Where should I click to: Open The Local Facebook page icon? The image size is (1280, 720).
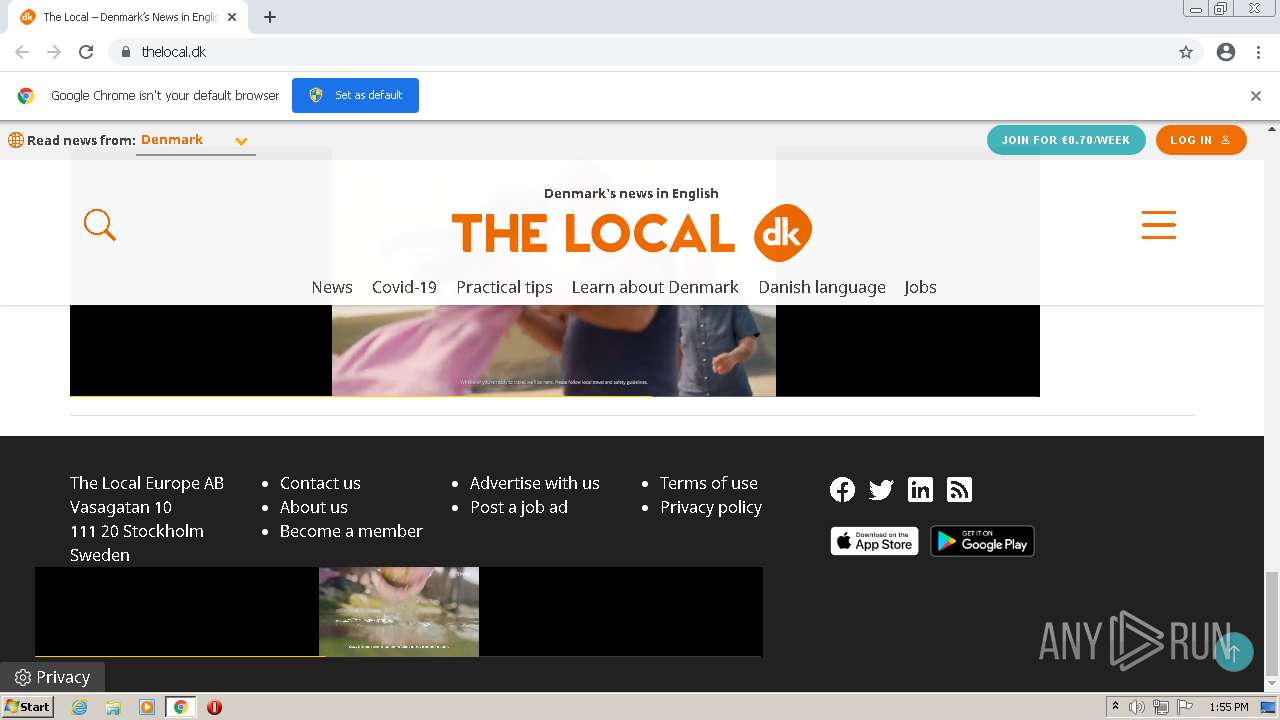point(842,489)
